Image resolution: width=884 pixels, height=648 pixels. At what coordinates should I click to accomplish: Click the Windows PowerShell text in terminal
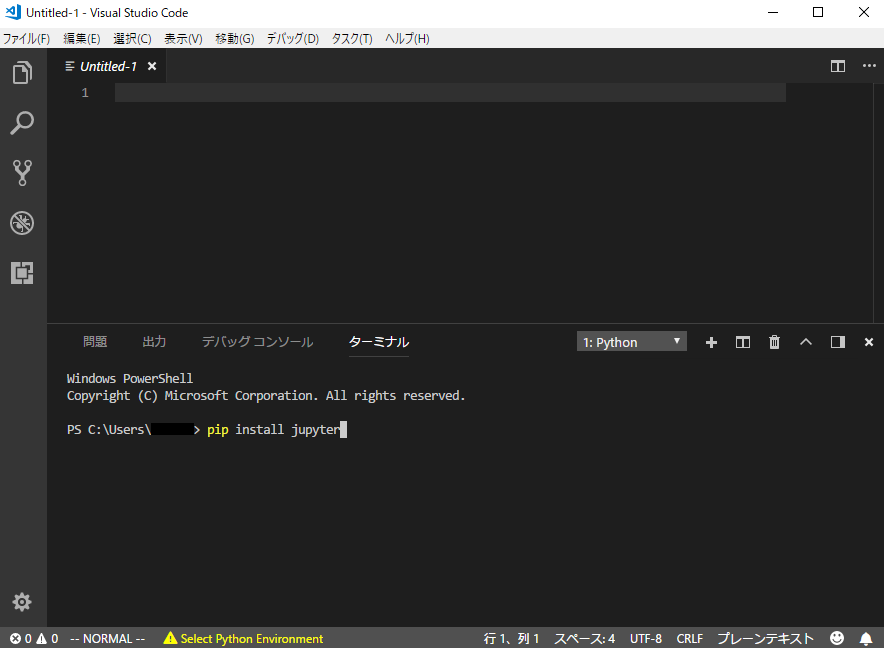130,378
